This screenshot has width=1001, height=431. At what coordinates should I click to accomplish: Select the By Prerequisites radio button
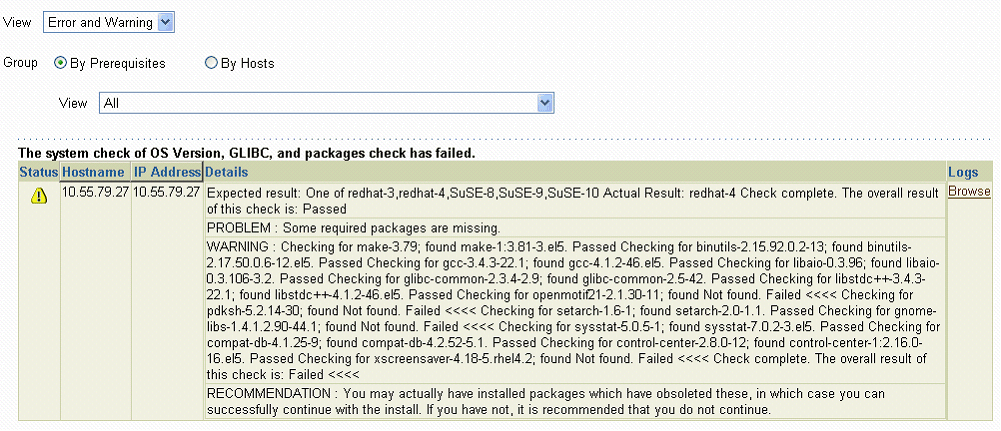pyautogui.click(x=61, y=63)
